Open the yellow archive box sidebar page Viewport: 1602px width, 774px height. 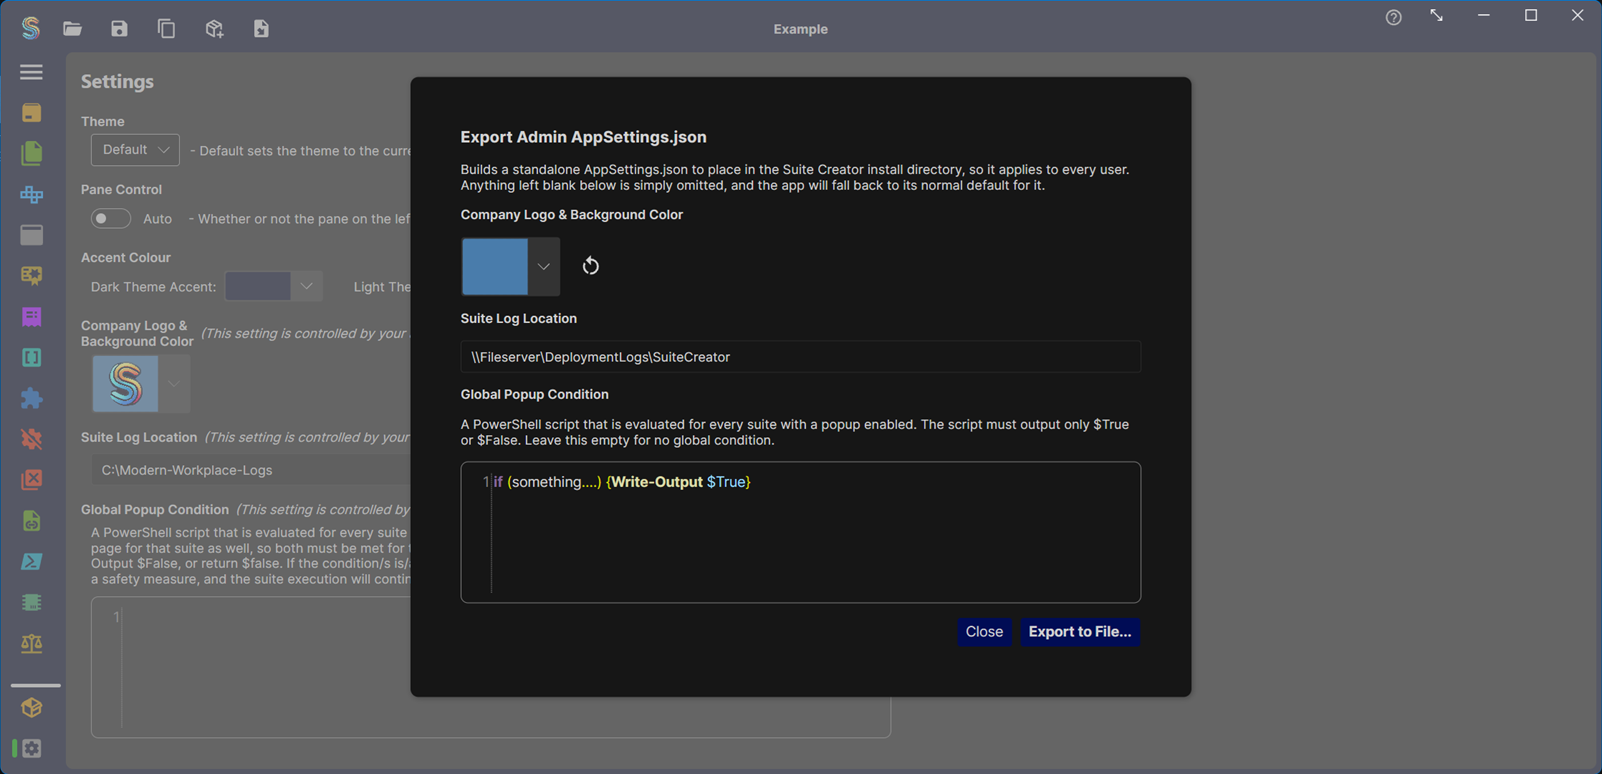(x=31, y=112)
